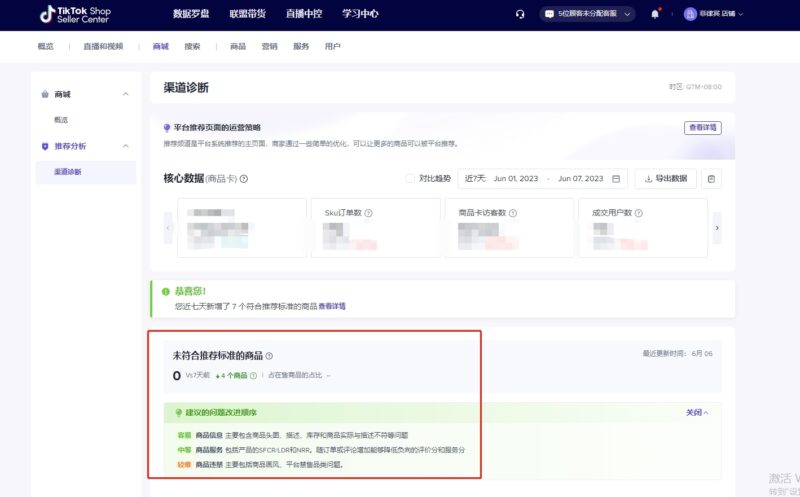Open the unassigned customer service dropdown
This screenshot has width=800, height=497.
[x=587, y=14]
